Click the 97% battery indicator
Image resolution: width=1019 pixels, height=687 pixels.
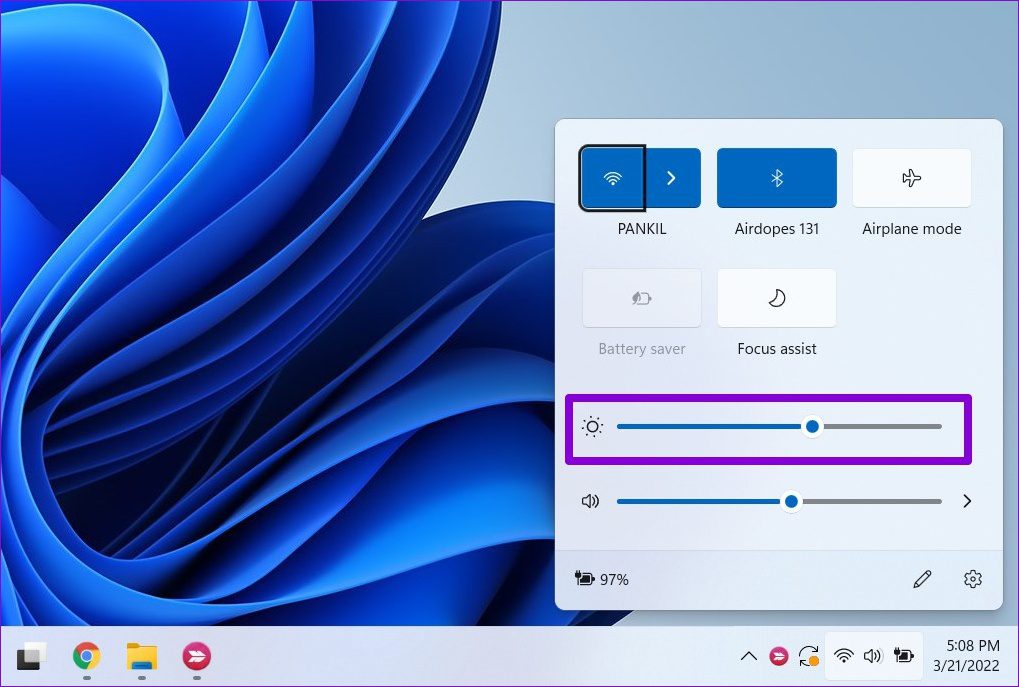click(602, 579)
